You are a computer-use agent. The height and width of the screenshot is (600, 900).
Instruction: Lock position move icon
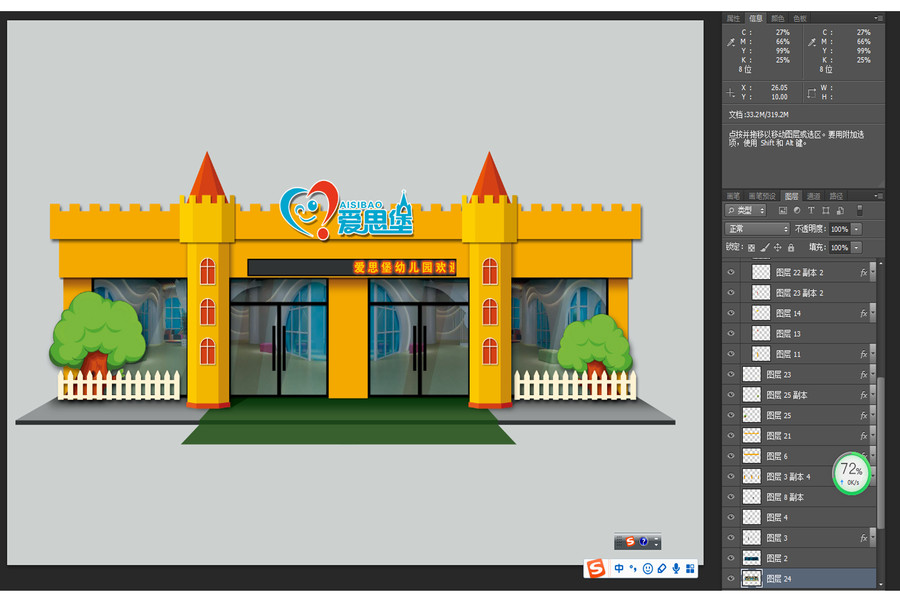pyautogui.click(x=778, y=247)
